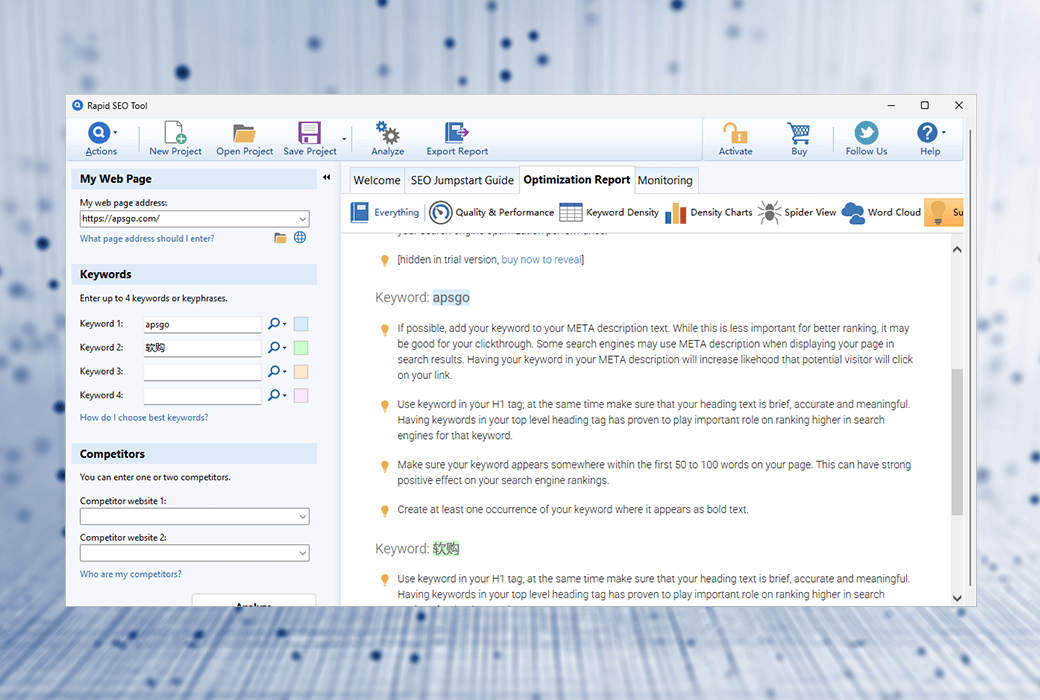
Task: Expand the web page address dropdown
Action: 302,218
